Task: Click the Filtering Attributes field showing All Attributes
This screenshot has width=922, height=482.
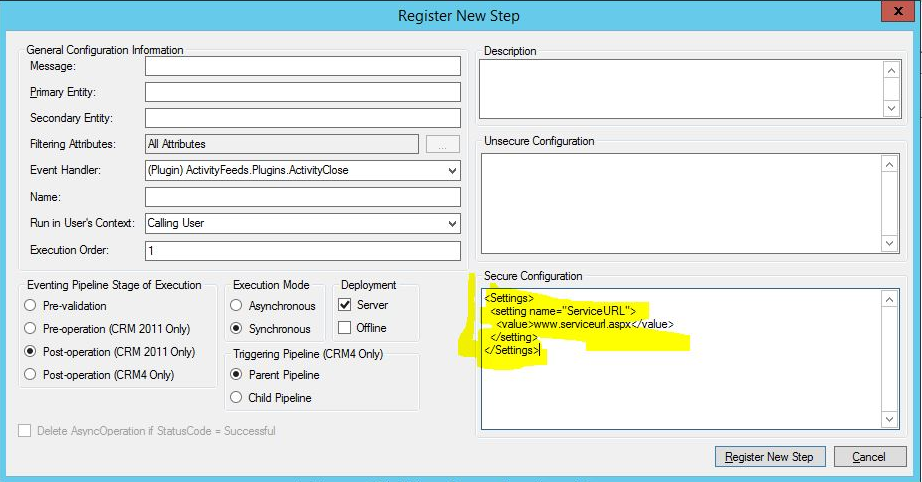Action: click(282, 144)
